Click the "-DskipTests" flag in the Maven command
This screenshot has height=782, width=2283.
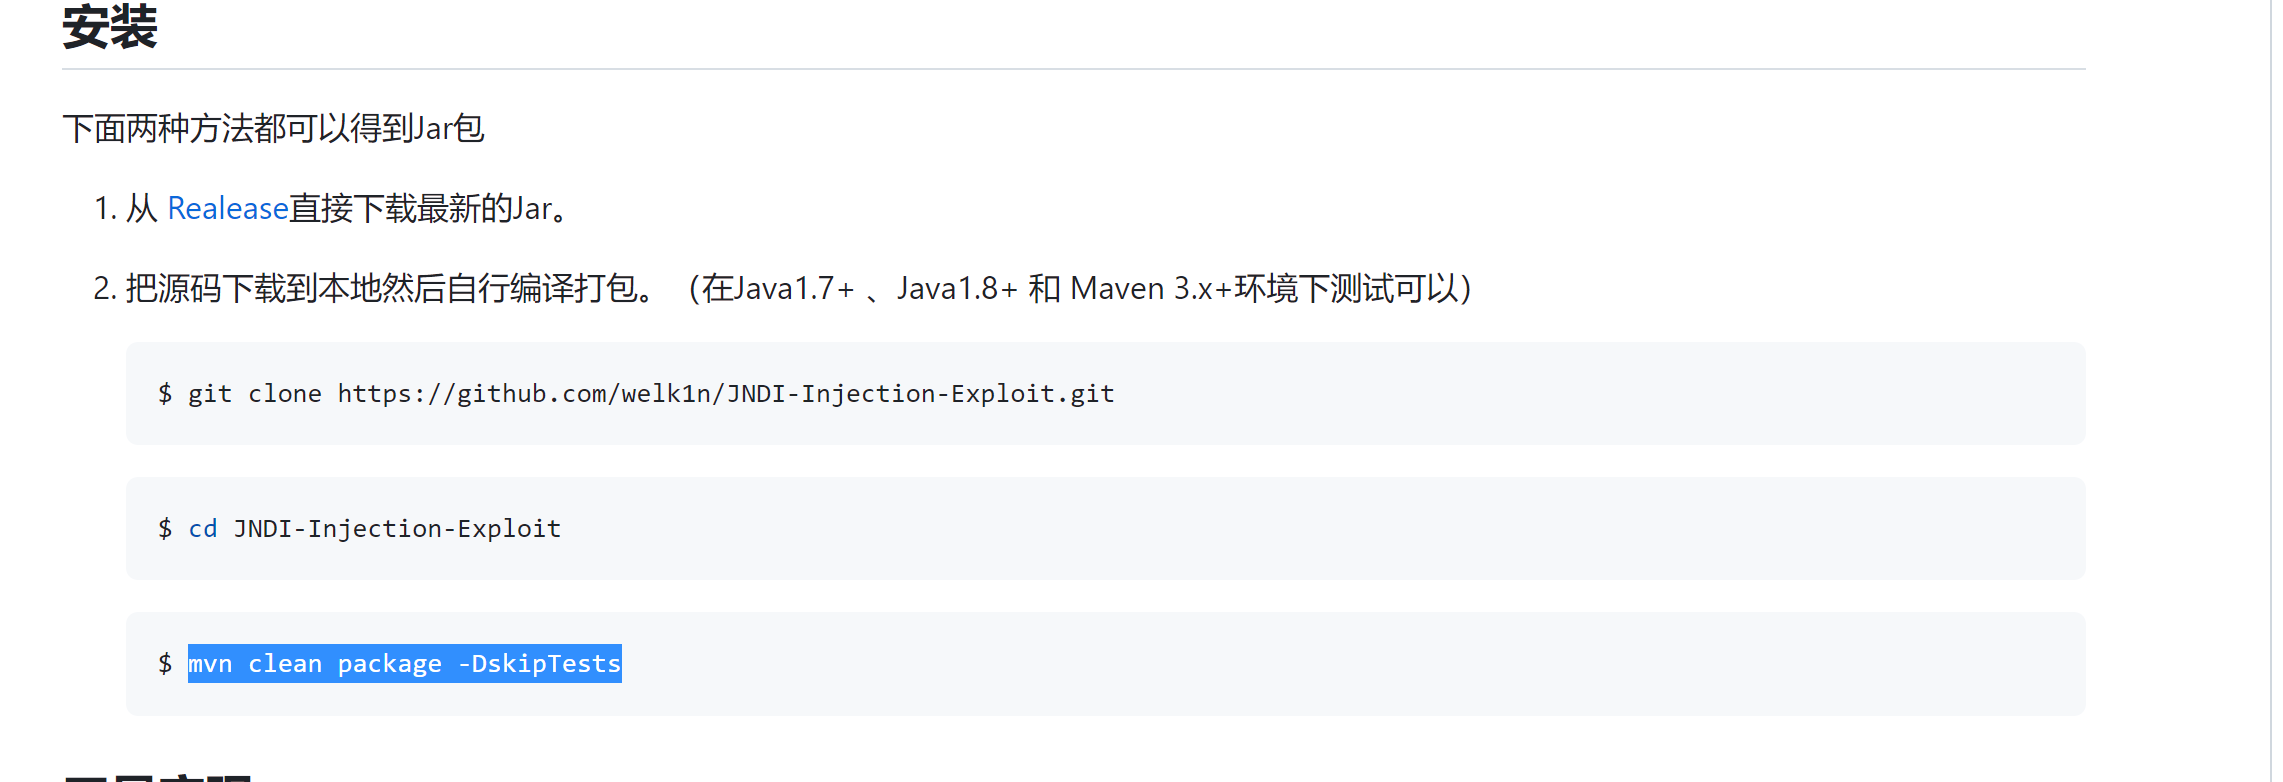click(540, 664)
